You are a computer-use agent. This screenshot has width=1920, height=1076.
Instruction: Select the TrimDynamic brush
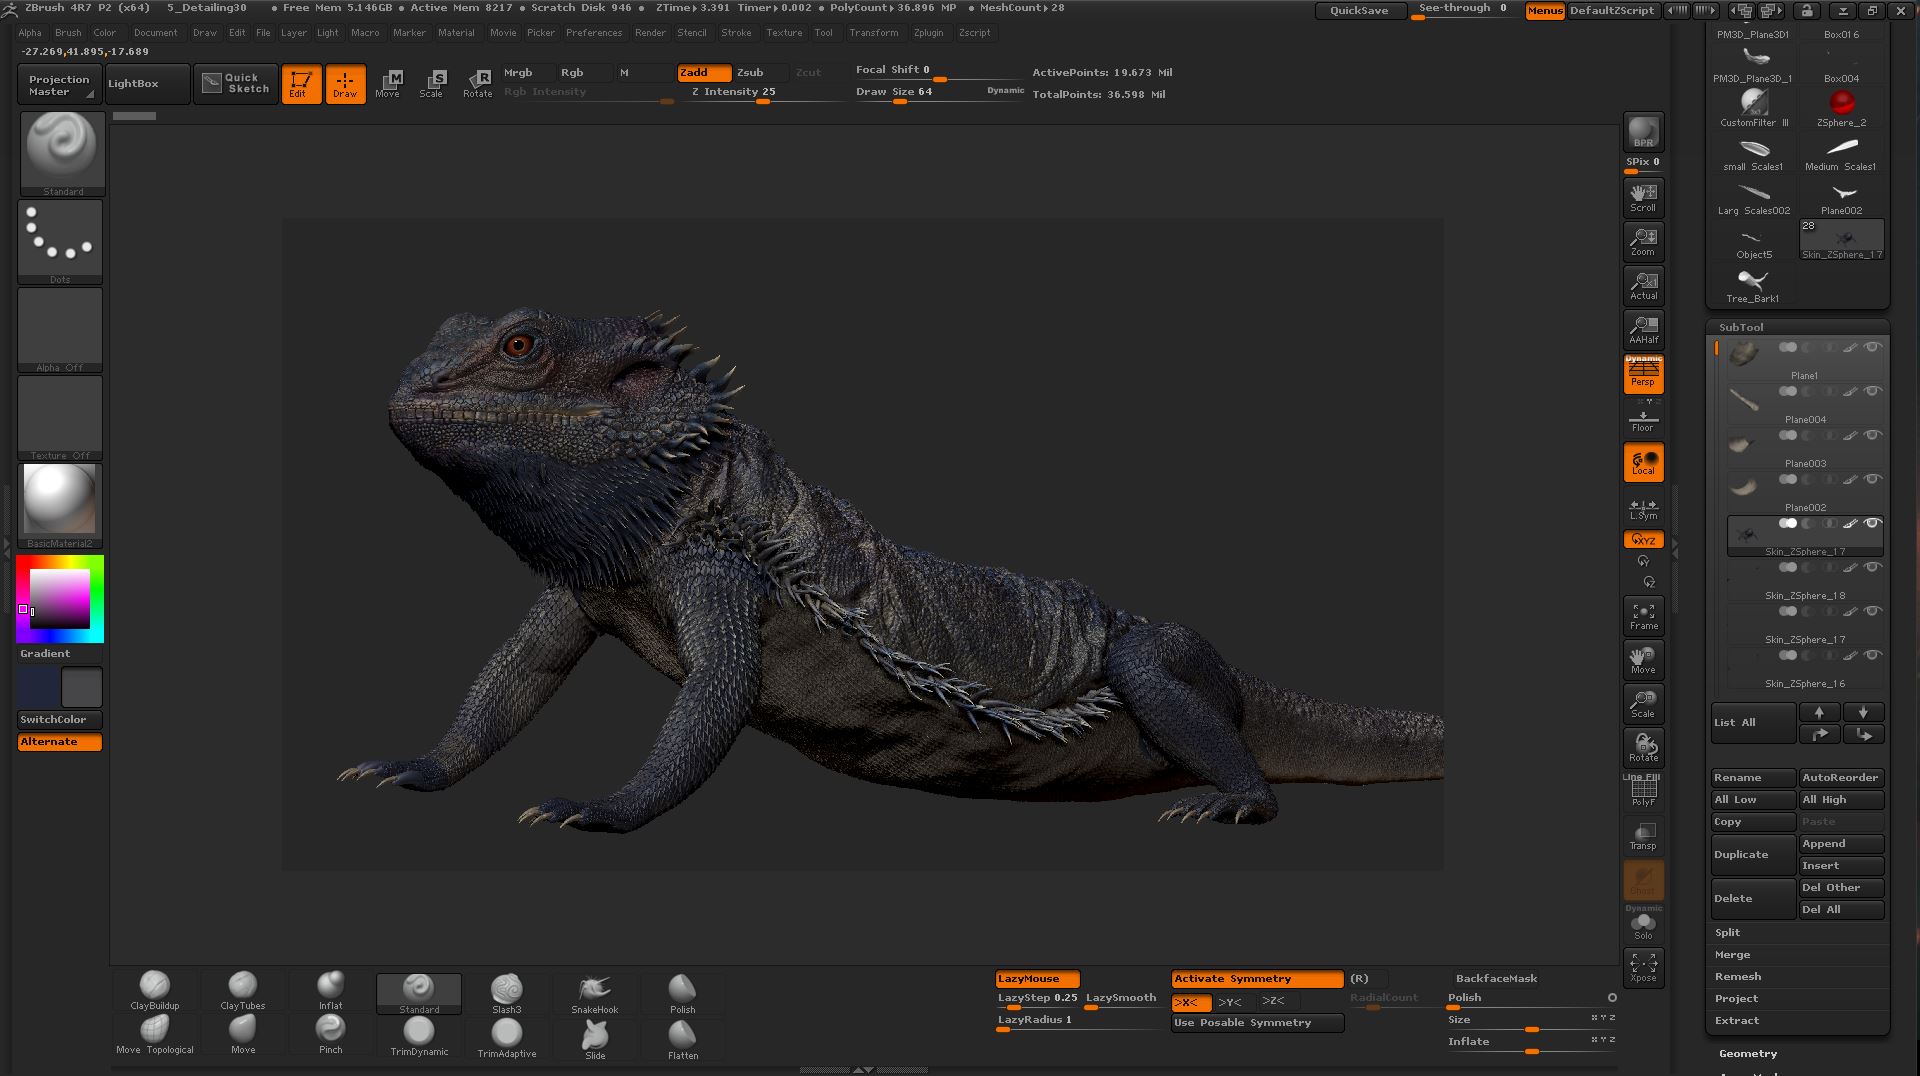point(419,1037)
